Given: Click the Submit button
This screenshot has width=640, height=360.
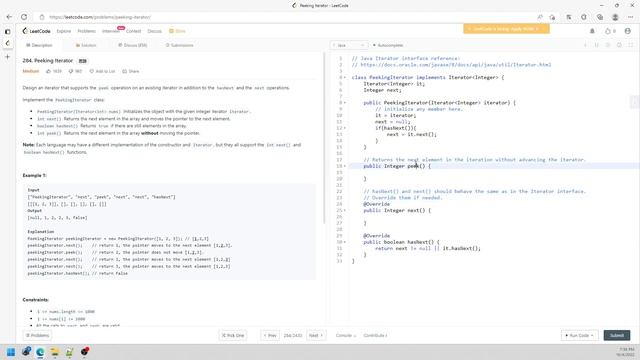Looking at the screenshot, I should [617, 336].
